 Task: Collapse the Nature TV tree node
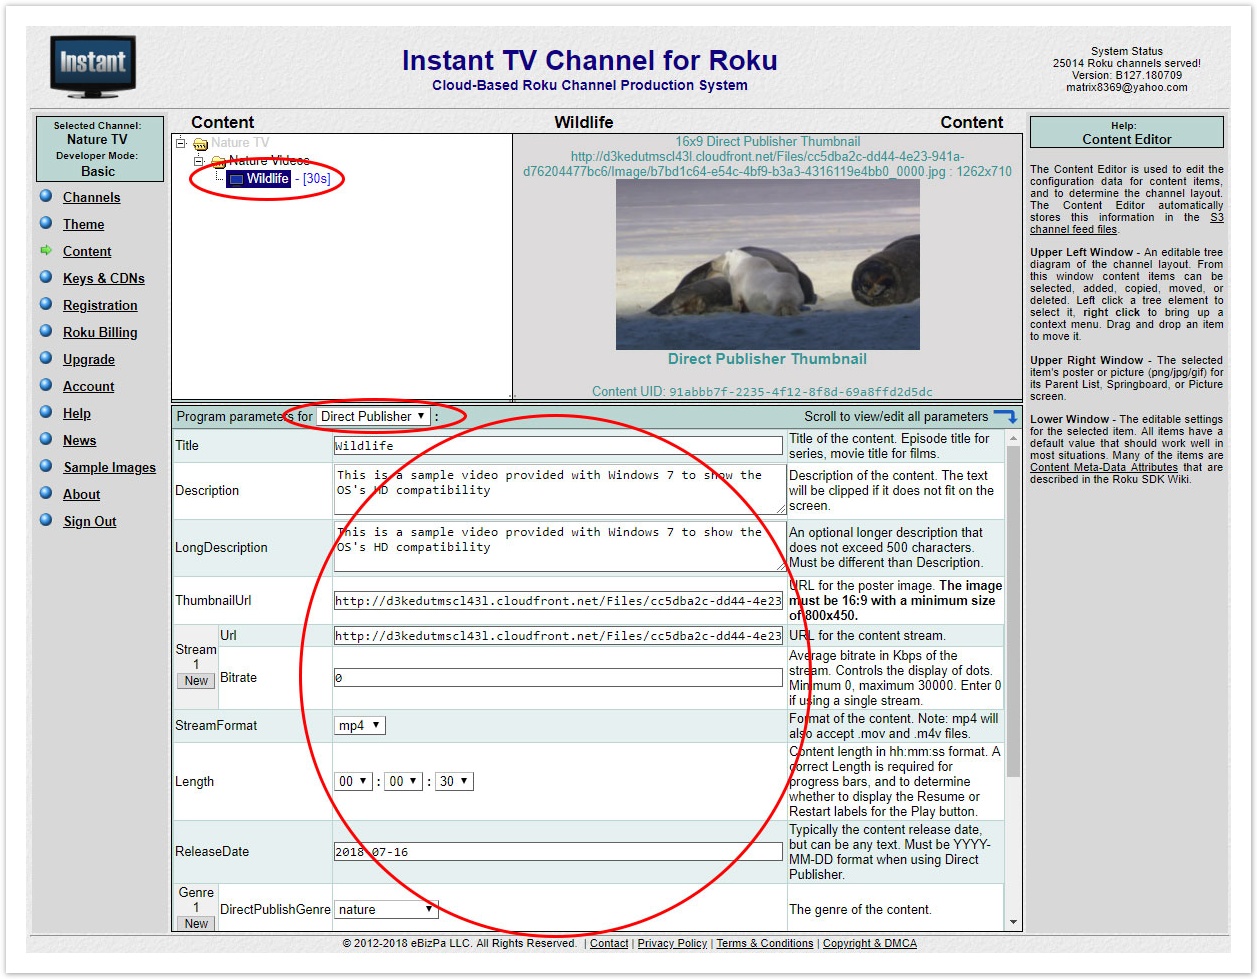[x=181, y=143]
